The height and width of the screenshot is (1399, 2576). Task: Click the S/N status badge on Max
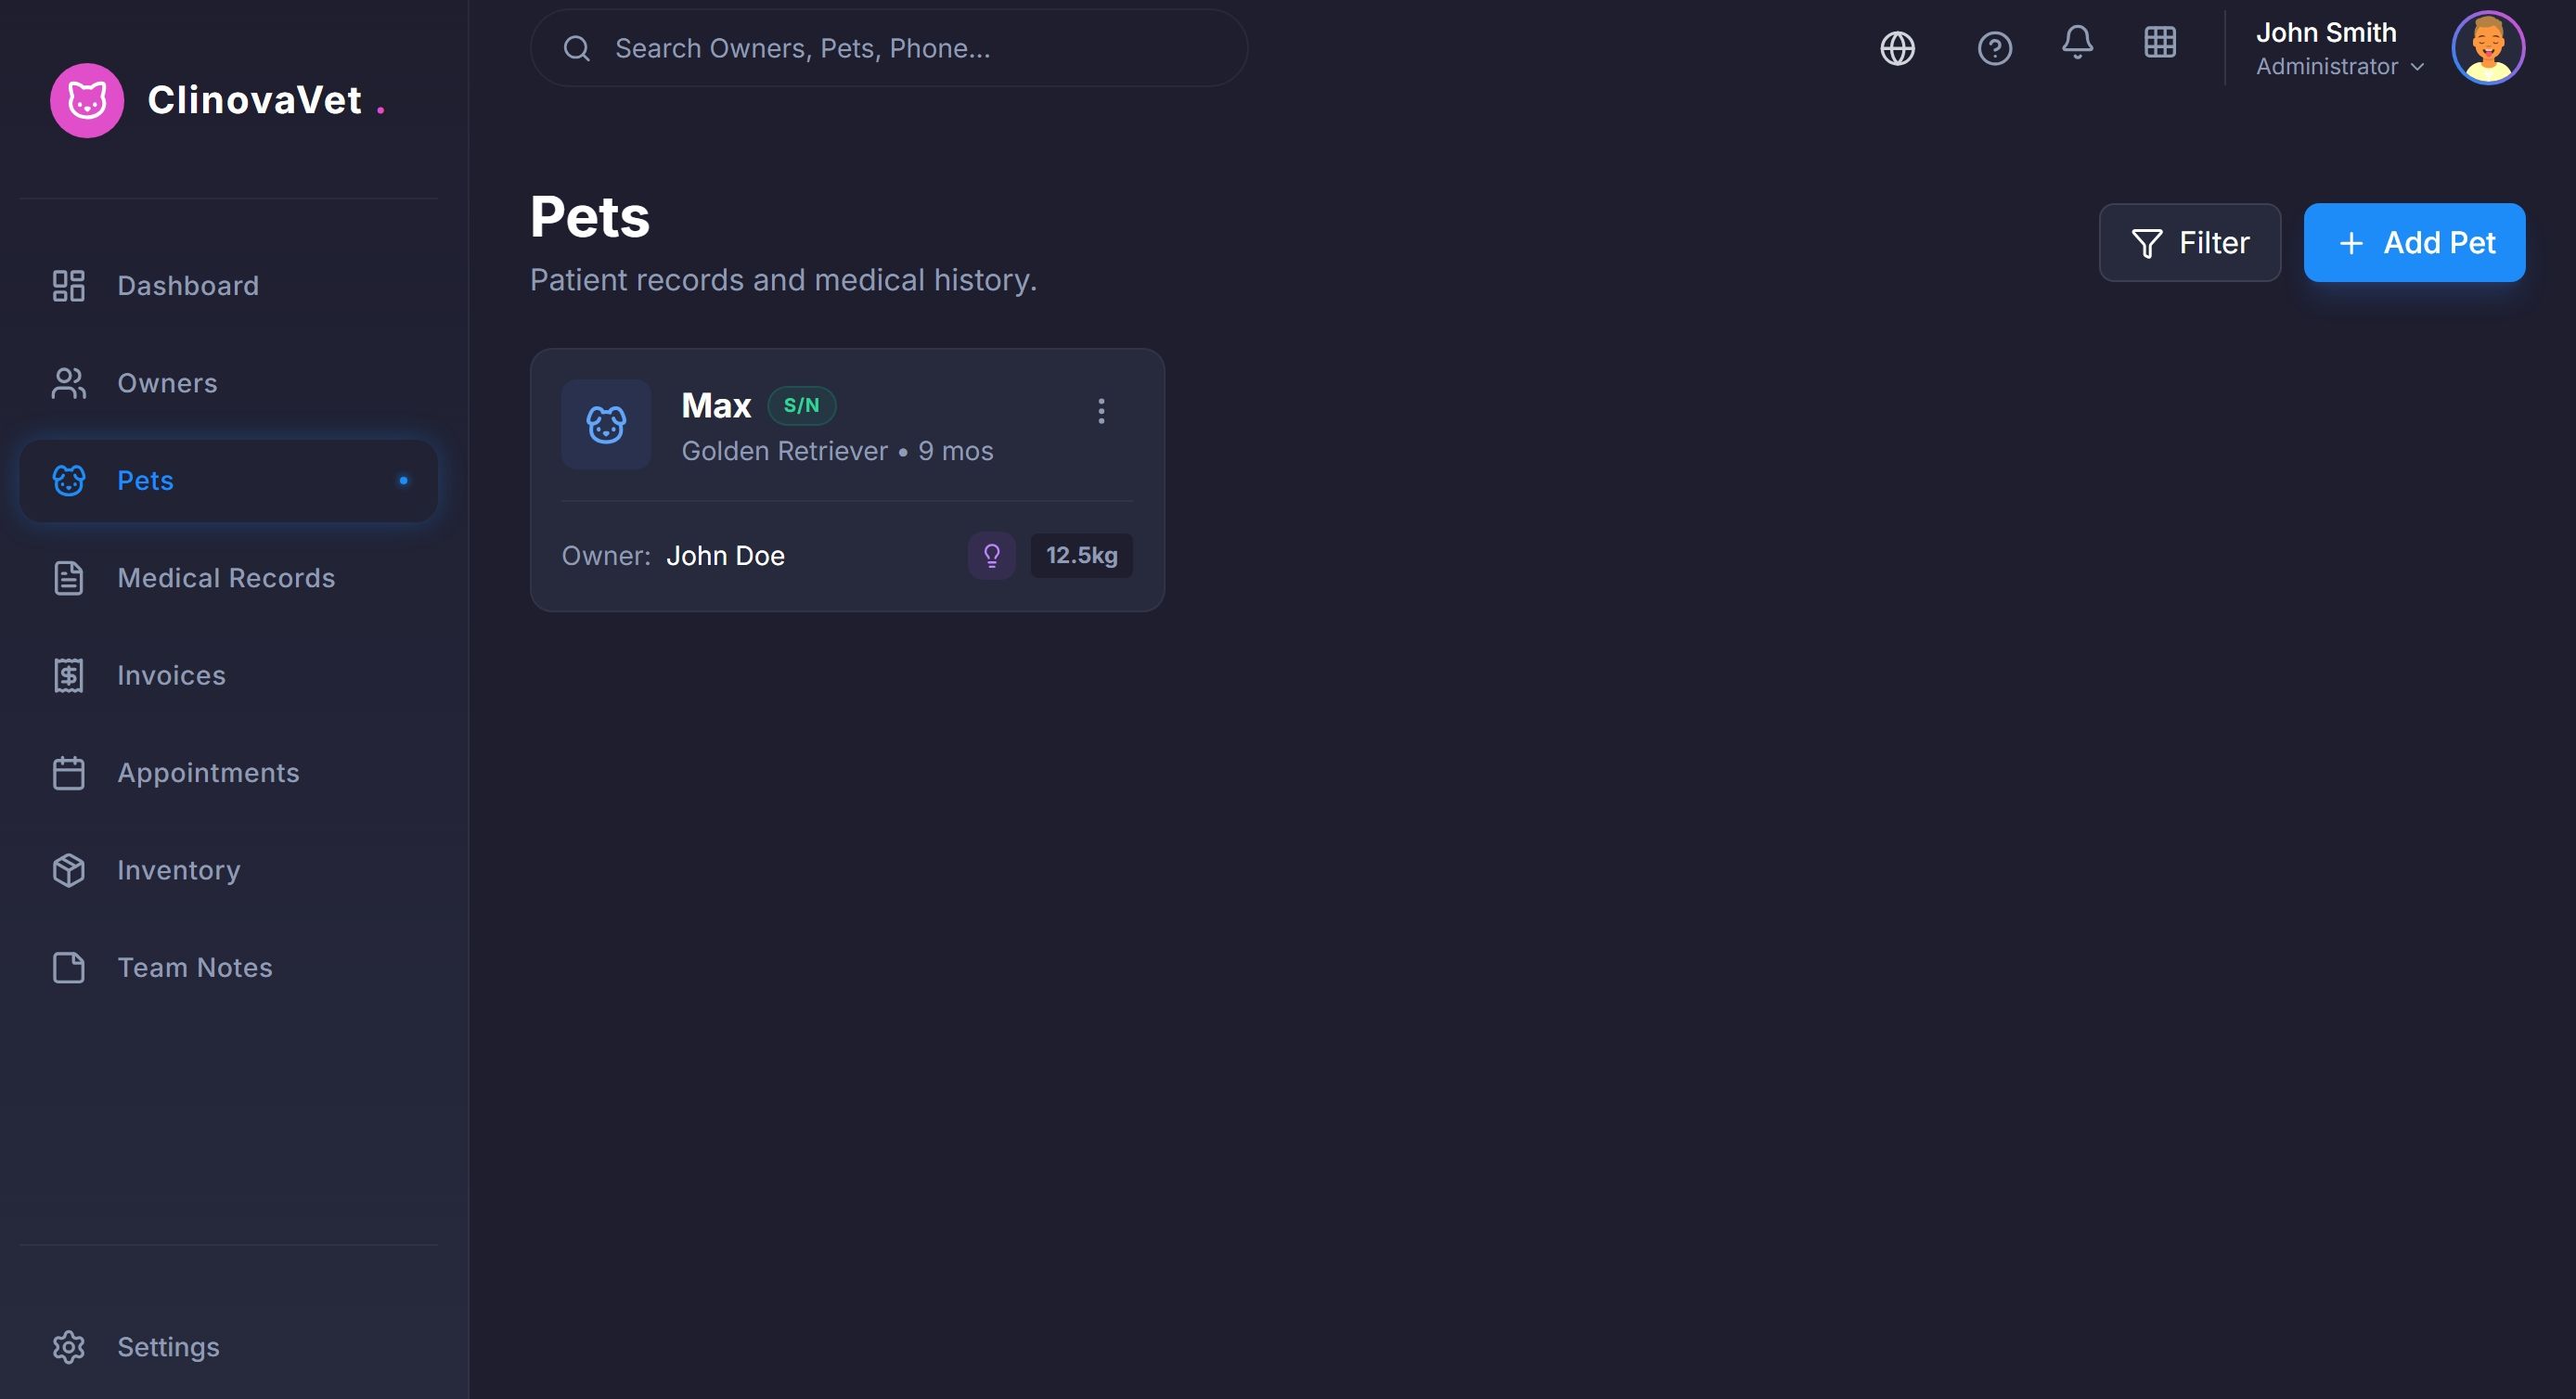[x=801, y=405]
